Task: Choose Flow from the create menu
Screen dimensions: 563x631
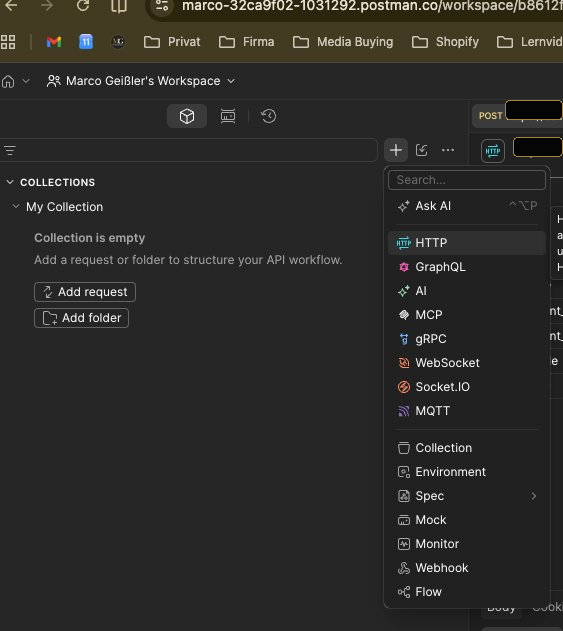Action: [x=467, y=592]
